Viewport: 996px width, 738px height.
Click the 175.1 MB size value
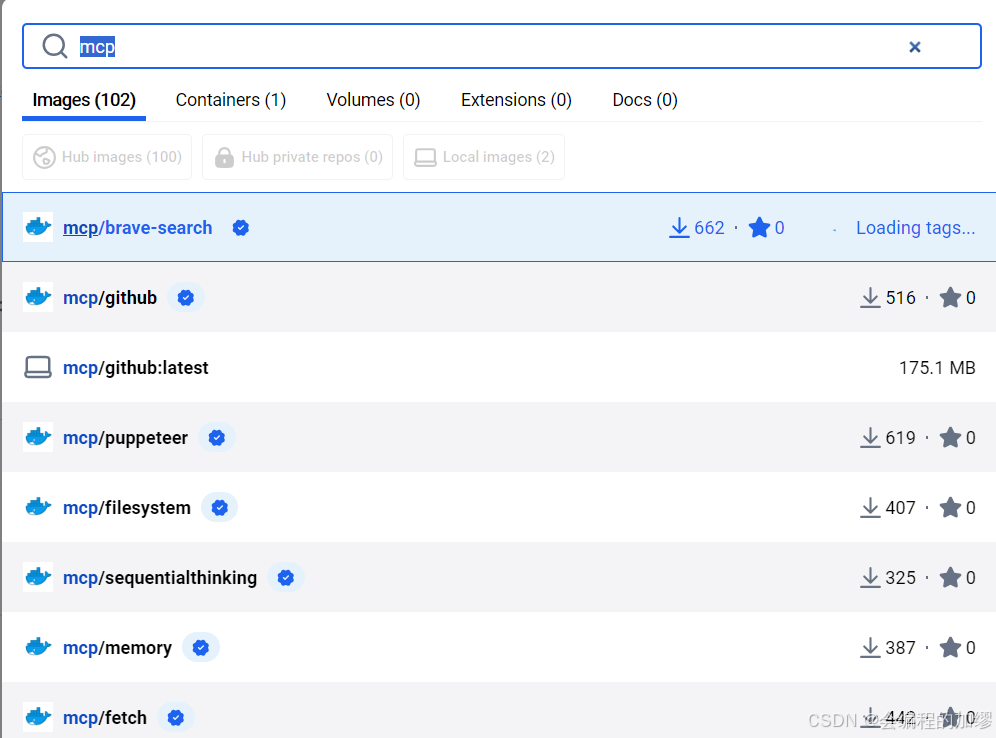(937, 368)
